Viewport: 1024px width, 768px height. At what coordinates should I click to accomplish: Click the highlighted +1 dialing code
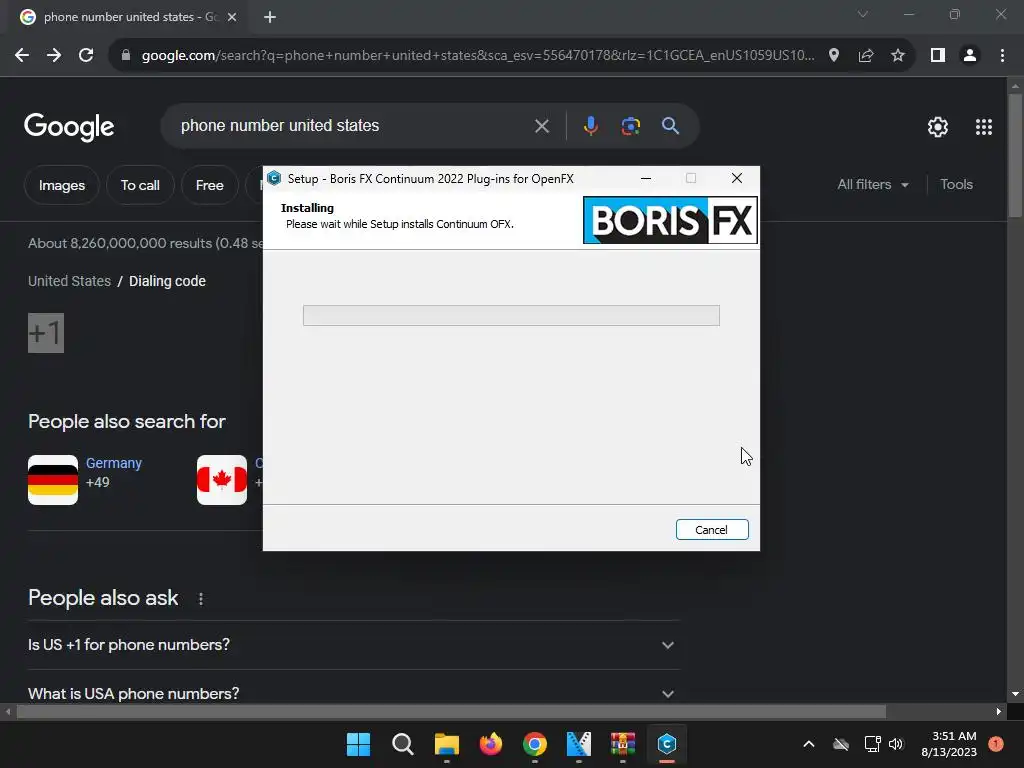point(46,333)
